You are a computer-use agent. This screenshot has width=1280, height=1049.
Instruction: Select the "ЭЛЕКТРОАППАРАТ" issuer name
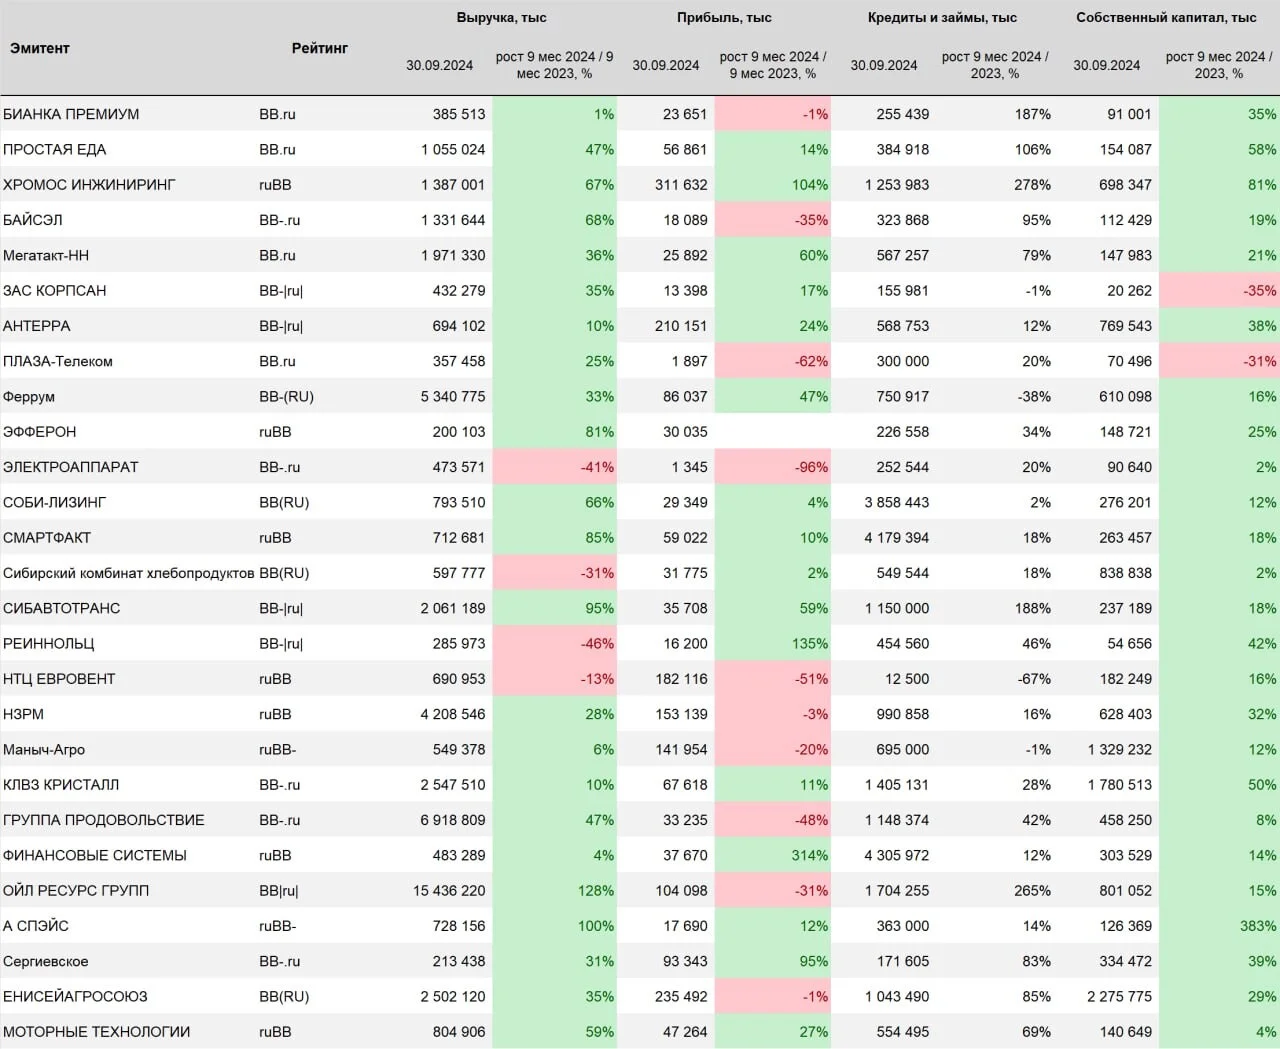[71, 467]
